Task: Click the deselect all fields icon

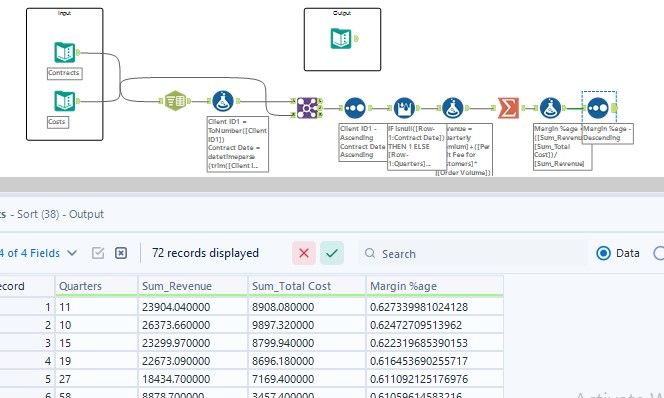Action: (121, 253)
